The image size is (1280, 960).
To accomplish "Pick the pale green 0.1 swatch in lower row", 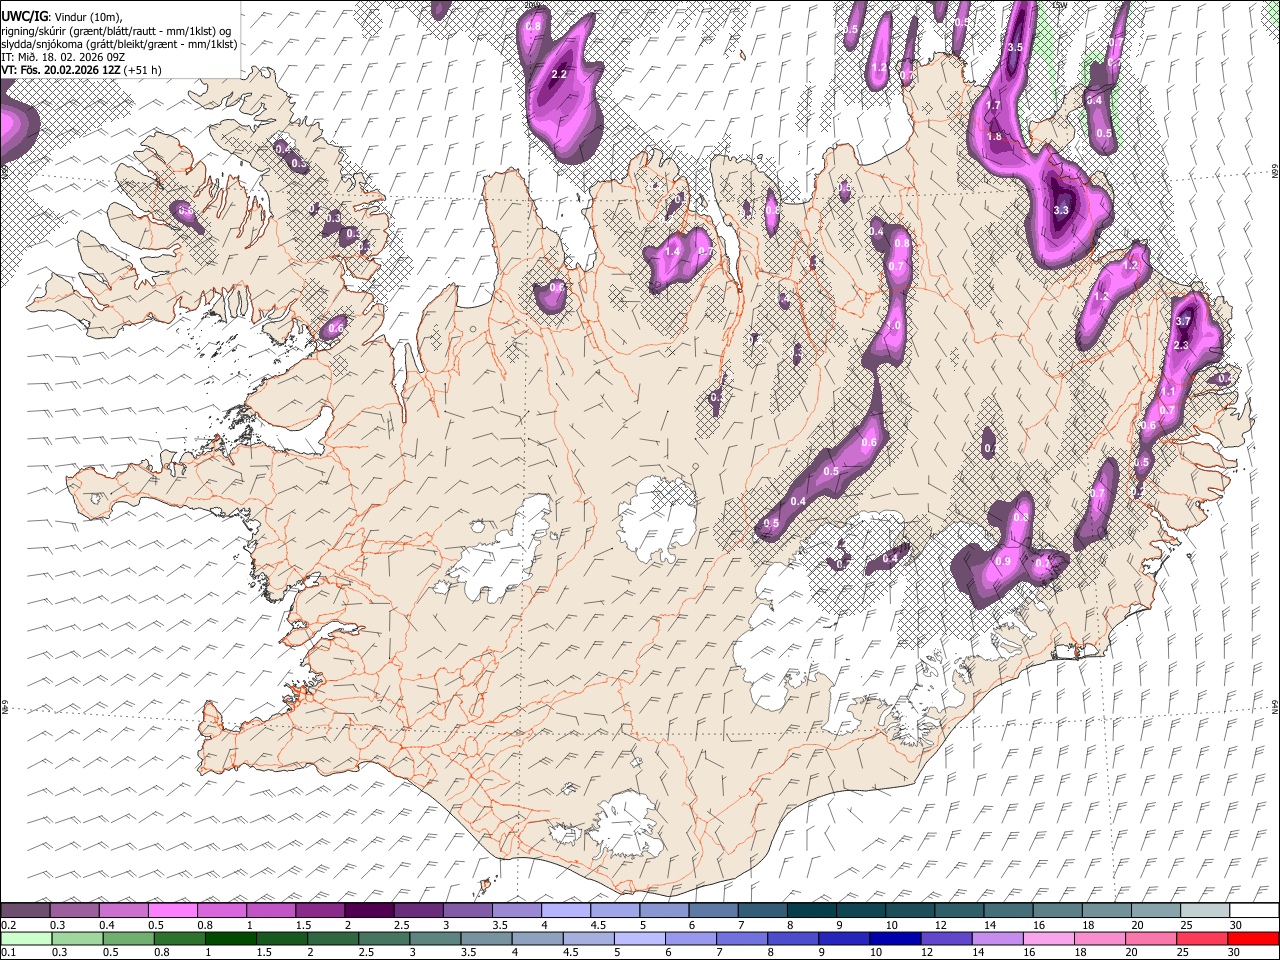I will point(26,938).
